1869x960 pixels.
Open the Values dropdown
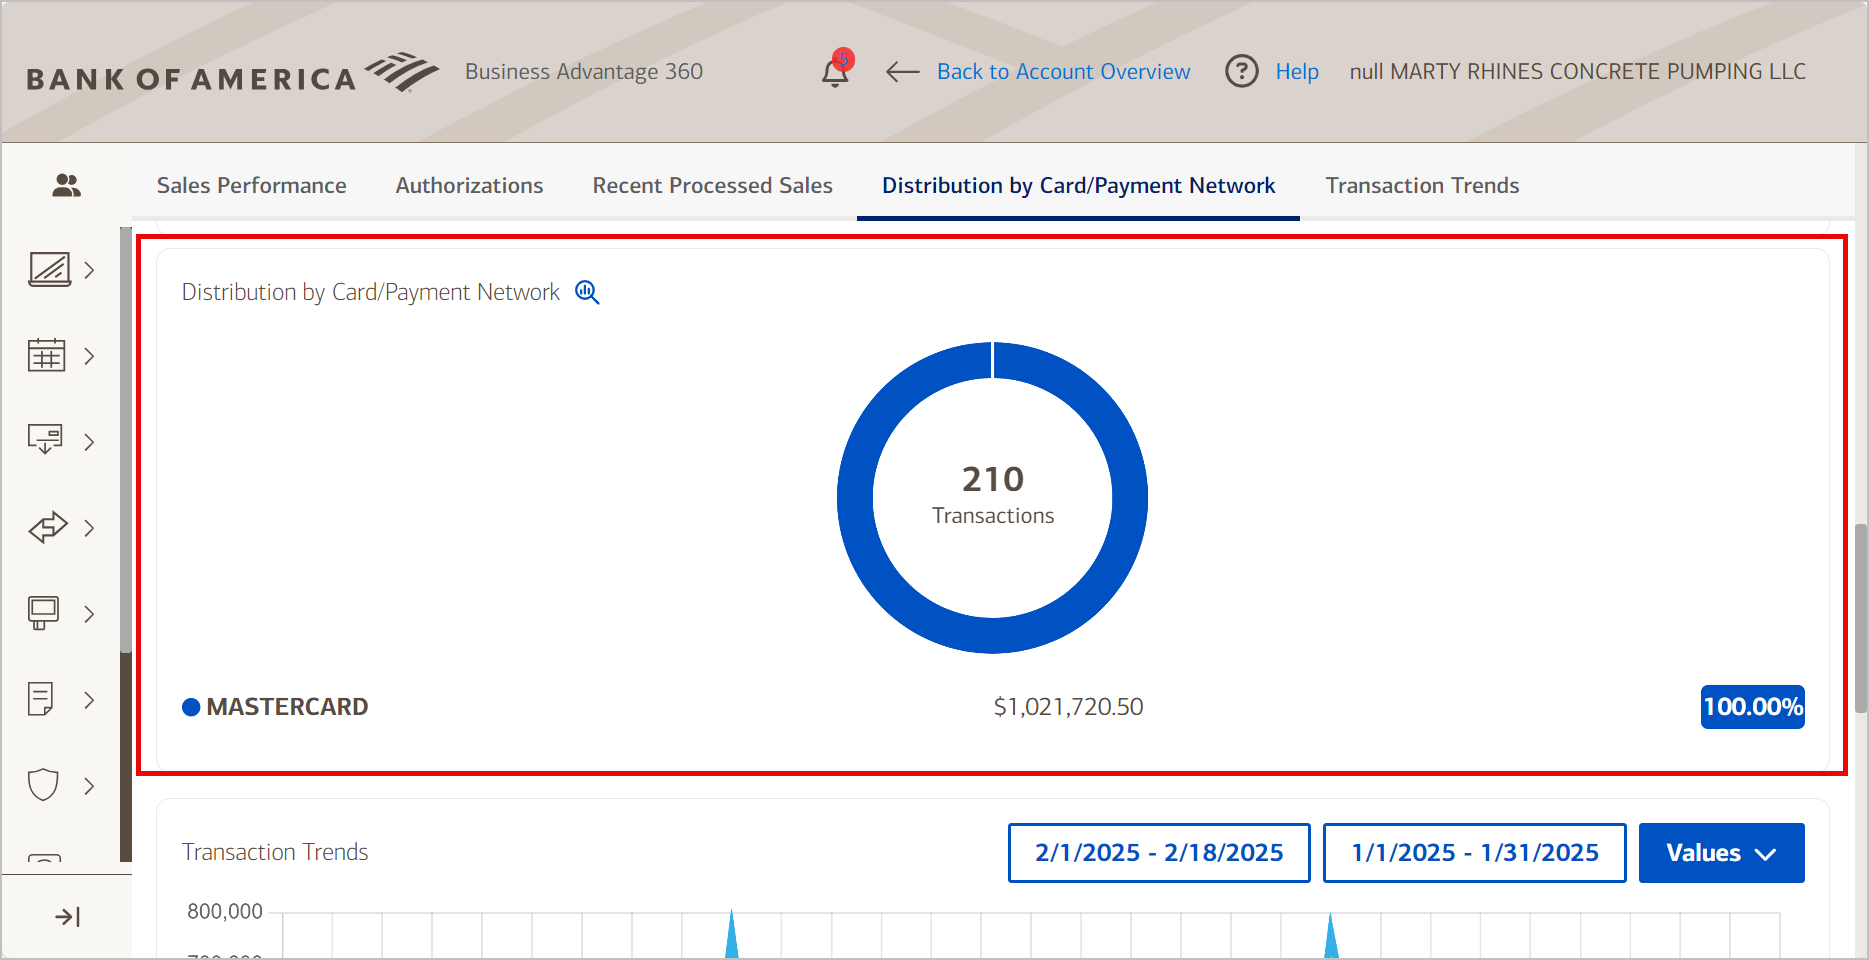[x=1721, y=853]
